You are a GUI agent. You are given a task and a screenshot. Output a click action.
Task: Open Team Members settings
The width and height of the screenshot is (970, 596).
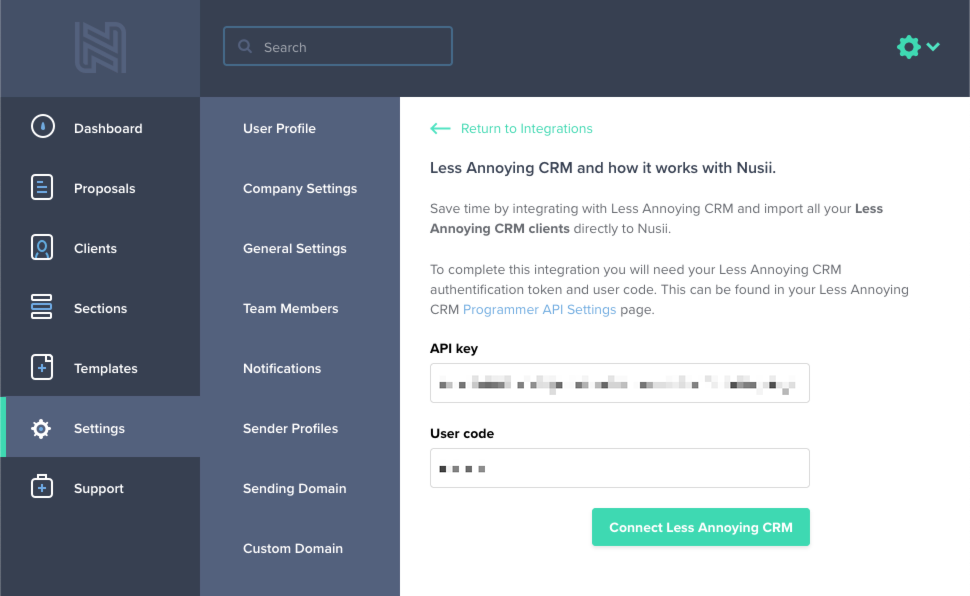tap(290, 308)
